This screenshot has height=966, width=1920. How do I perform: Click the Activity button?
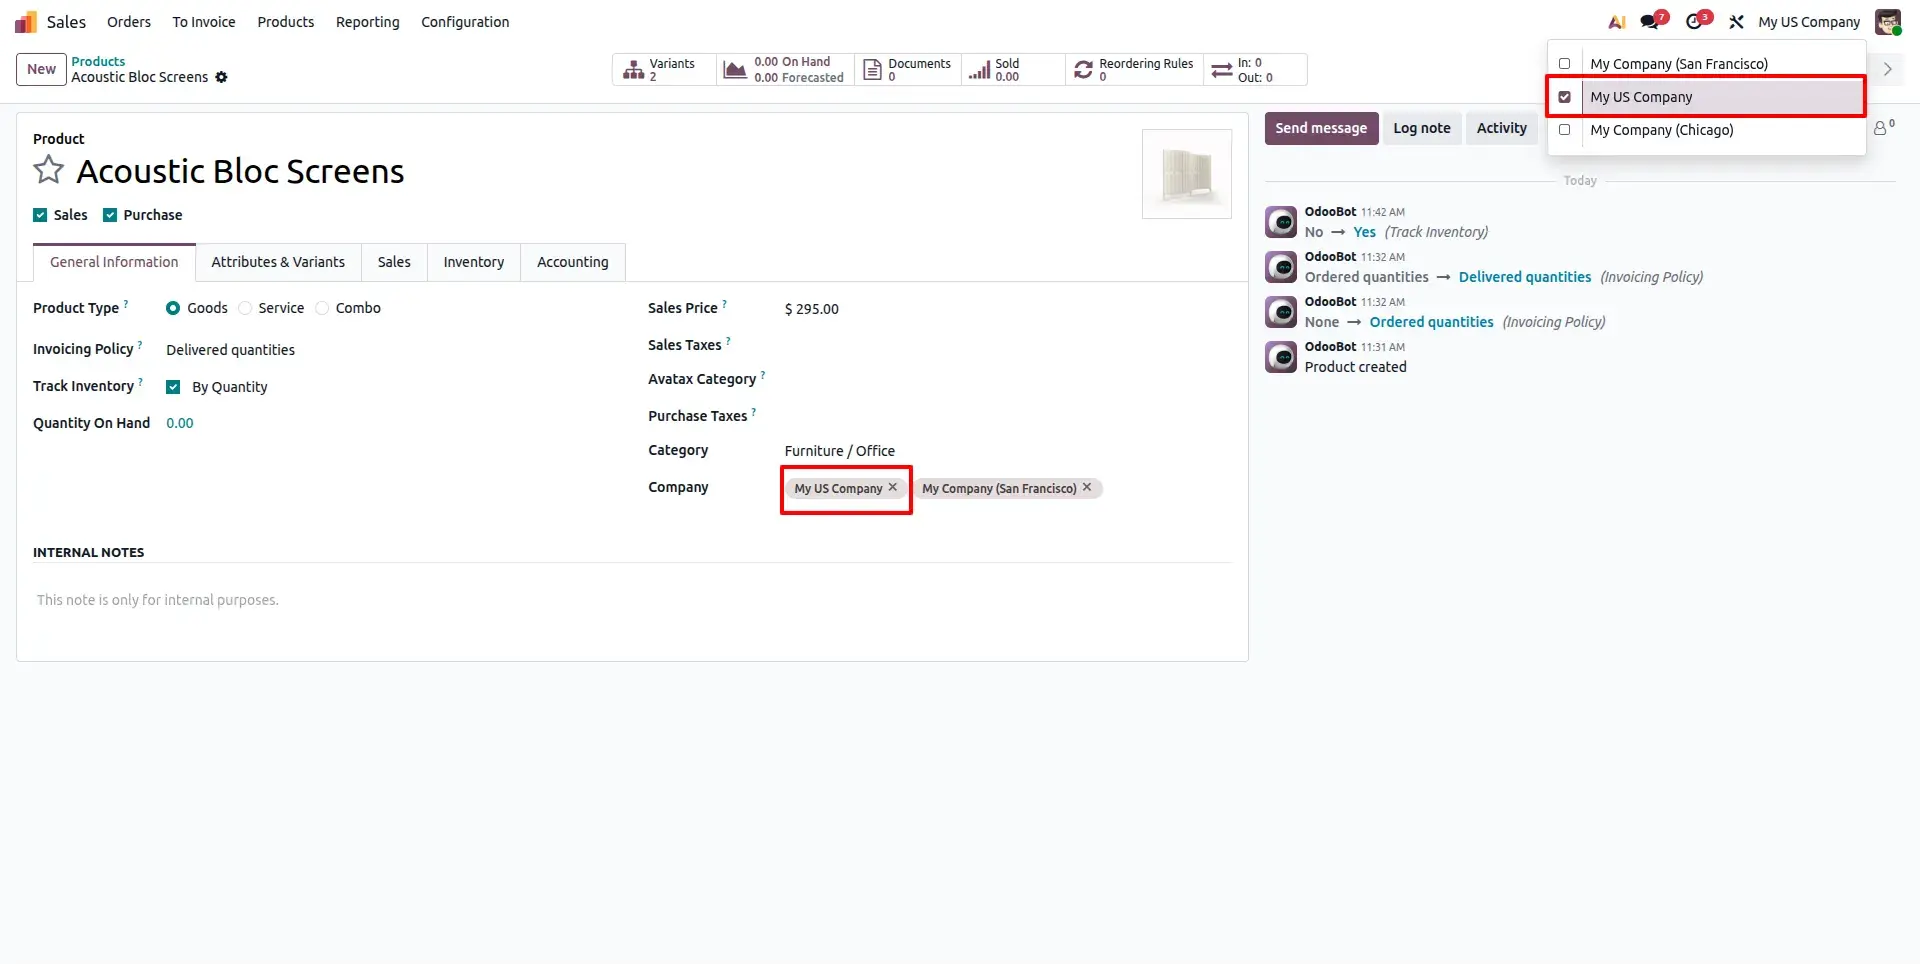point(1502,128)
